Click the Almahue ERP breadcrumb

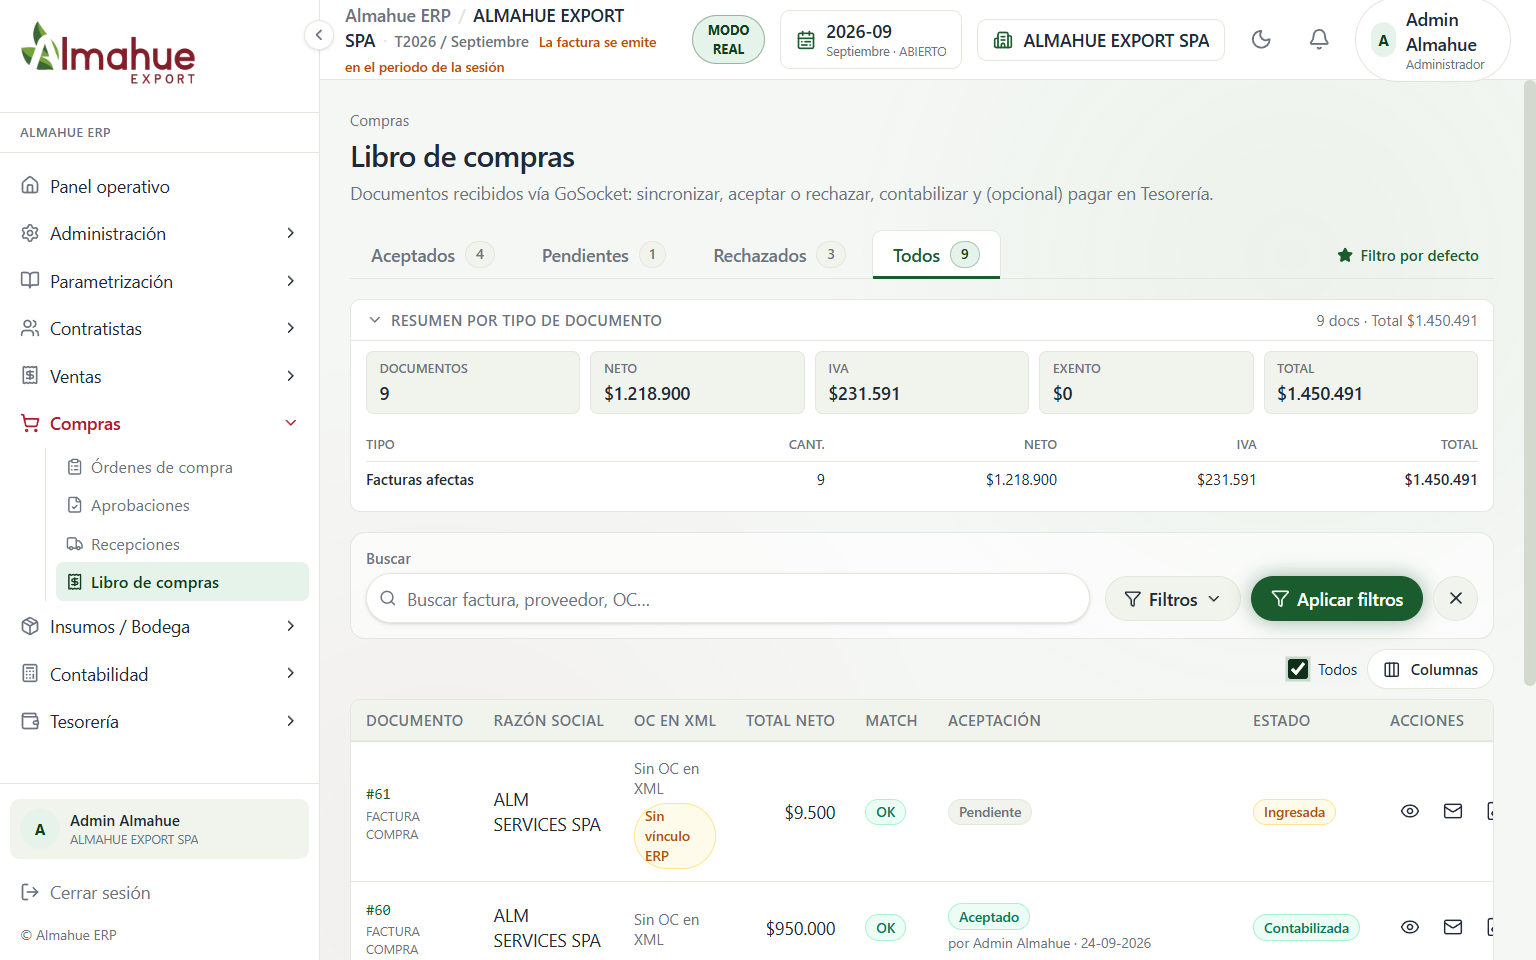tap(398, 16)
